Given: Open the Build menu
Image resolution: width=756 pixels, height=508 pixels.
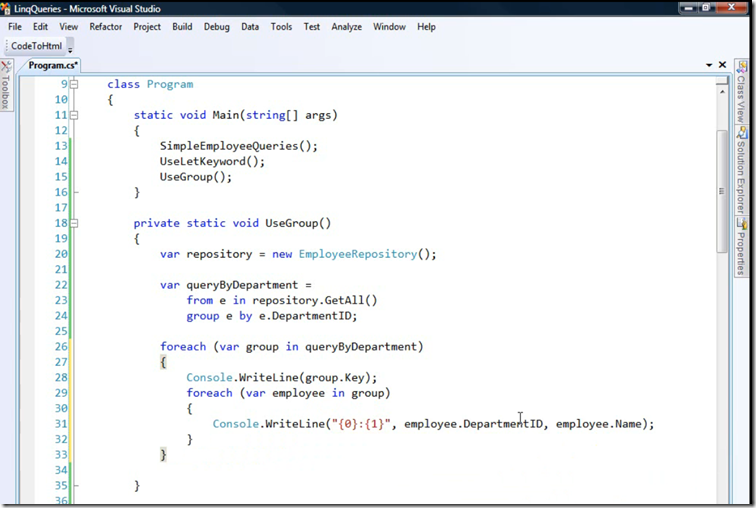Looking at the screenshot, I should 182,27.
